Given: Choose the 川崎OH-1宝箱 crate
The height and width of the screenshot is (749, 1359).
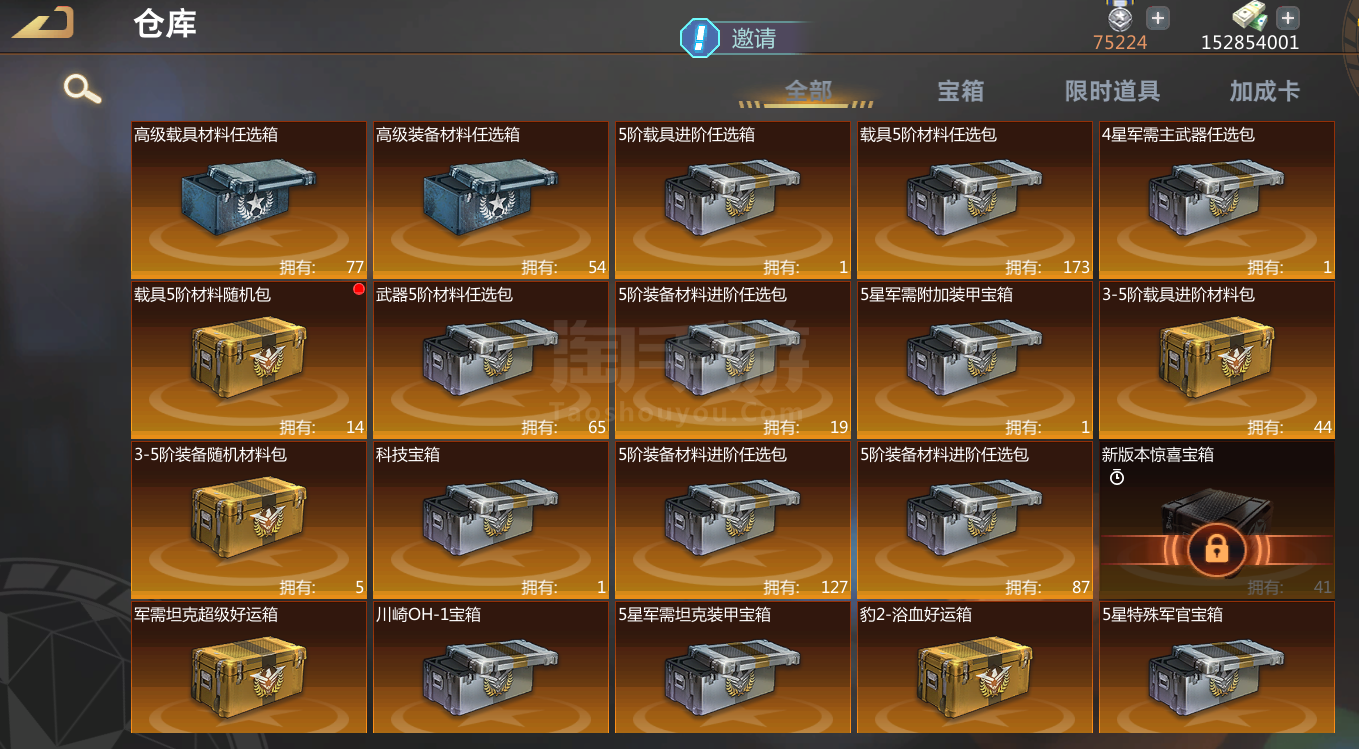Looking at the screenshot, I should [x=491, y=667].
